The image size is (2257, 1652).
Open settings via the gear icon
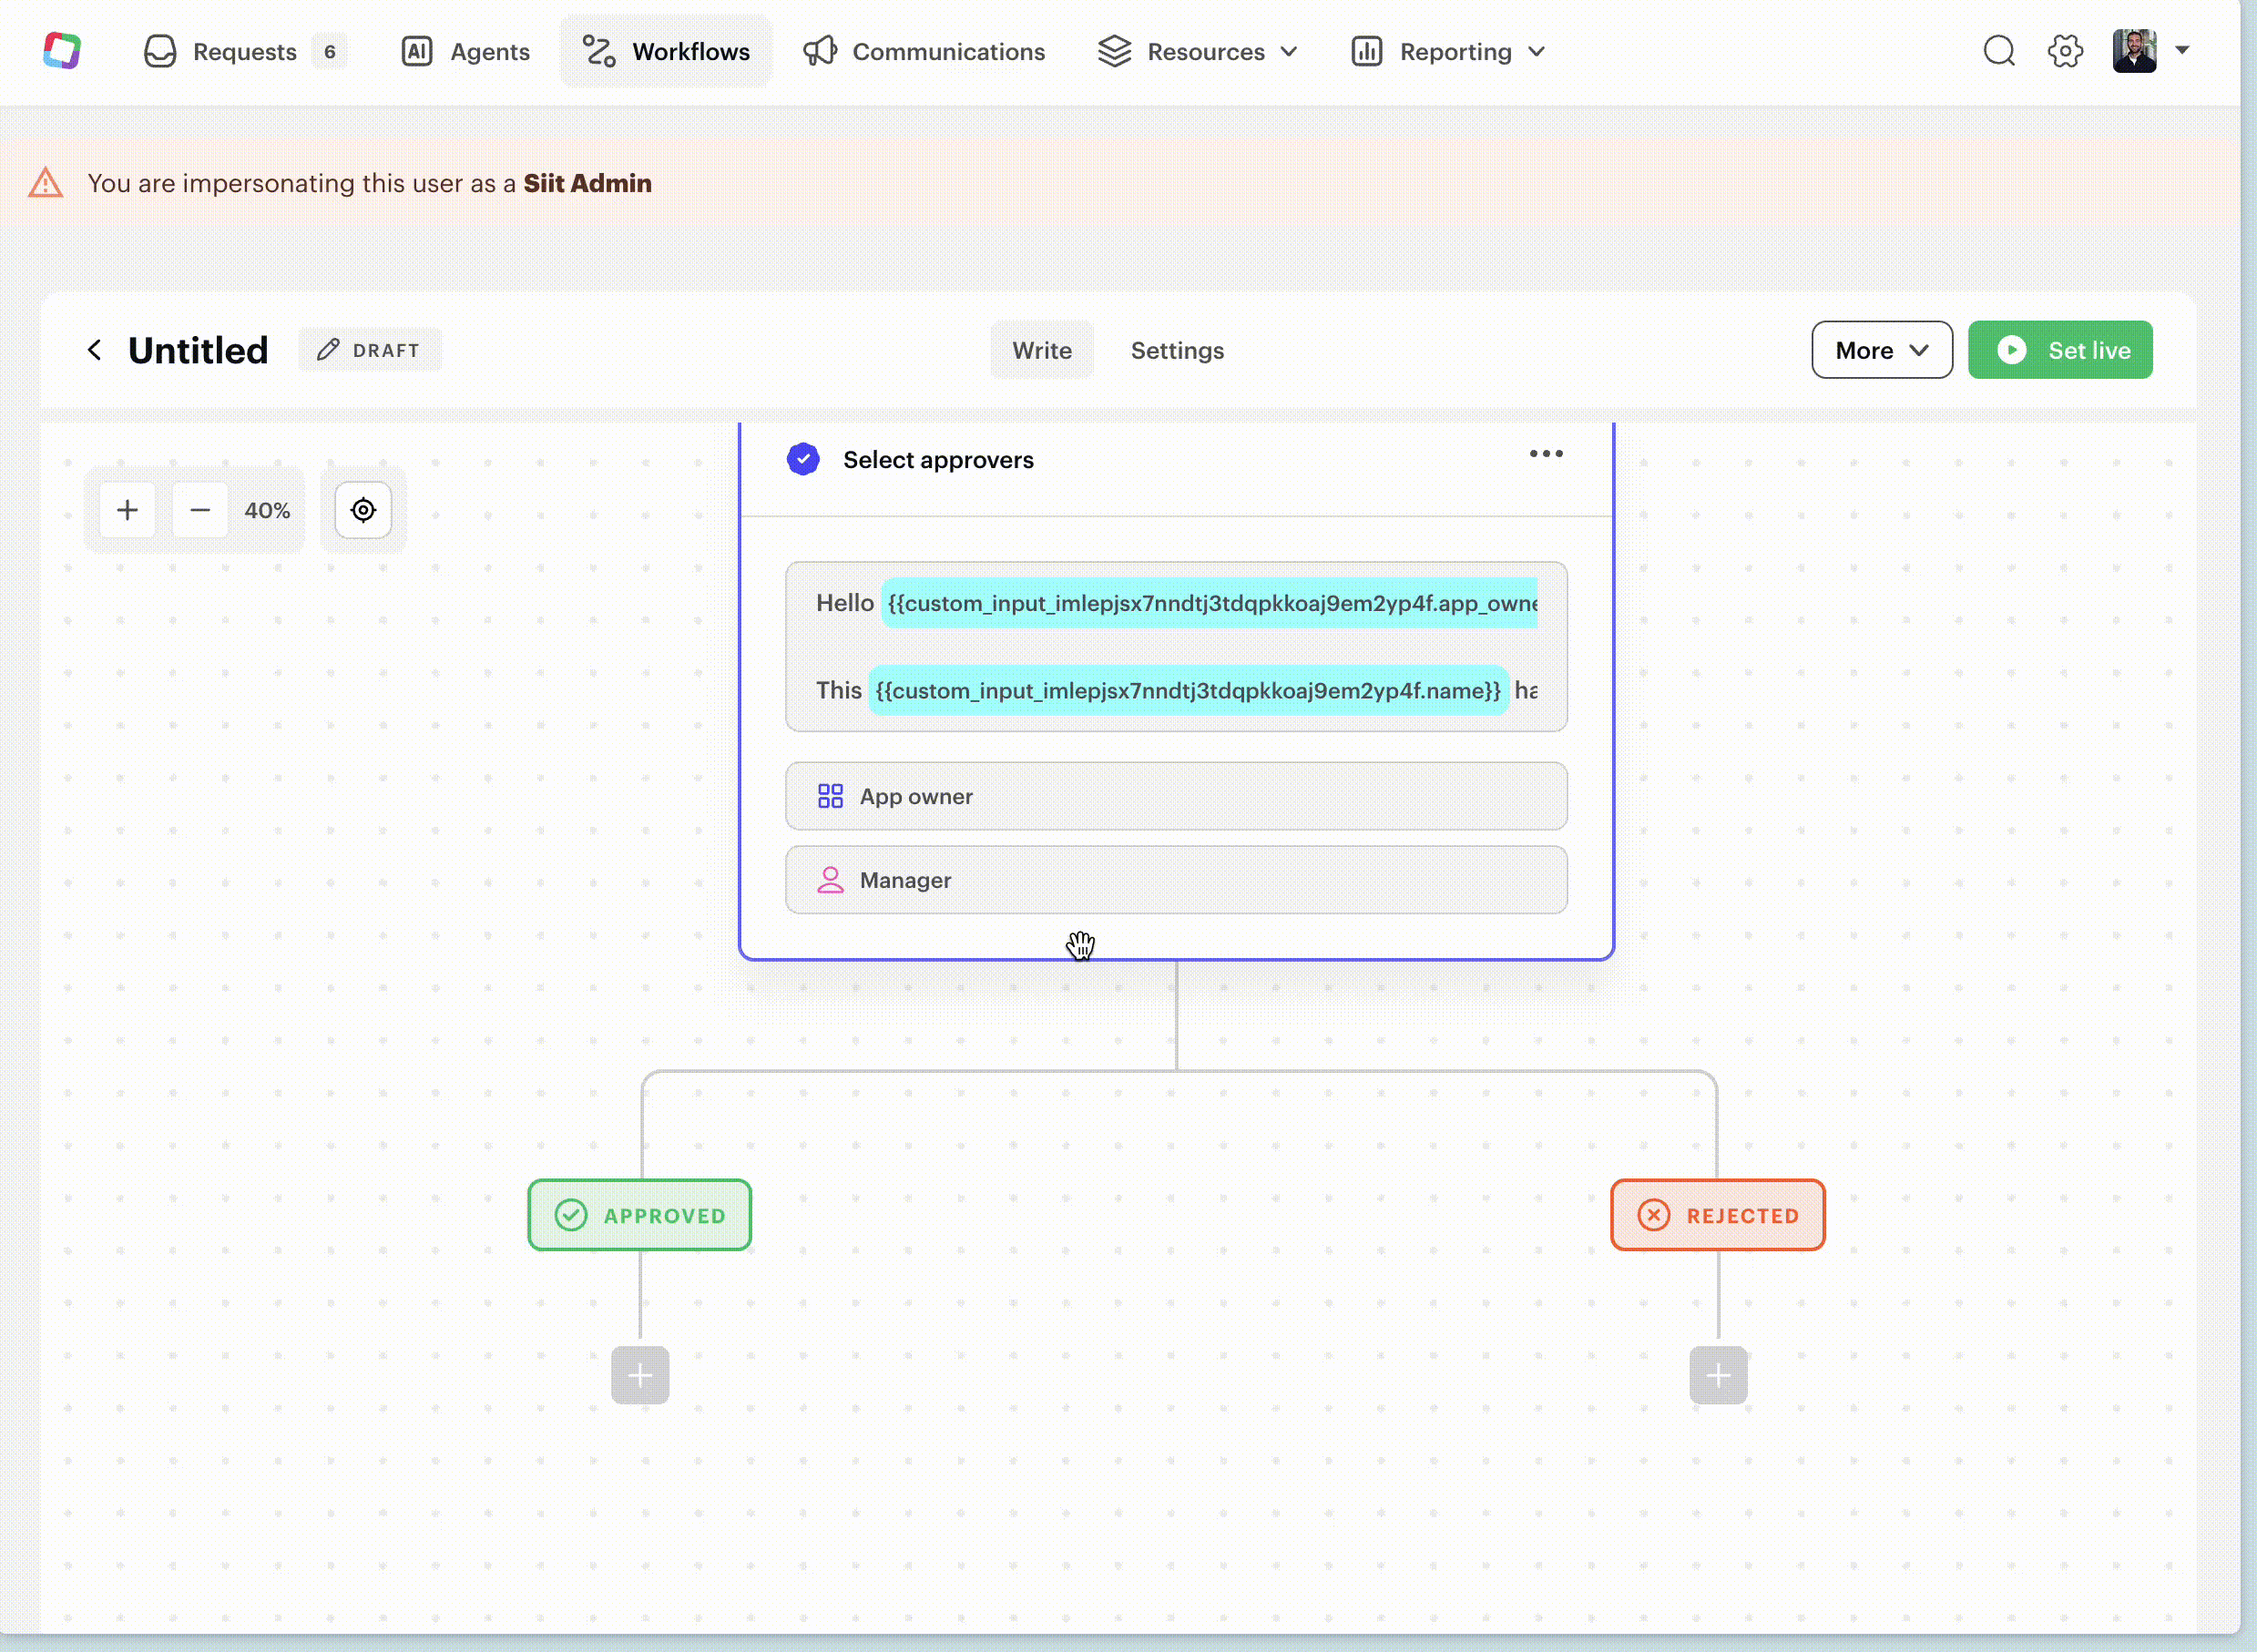(x=2065, y=51)
